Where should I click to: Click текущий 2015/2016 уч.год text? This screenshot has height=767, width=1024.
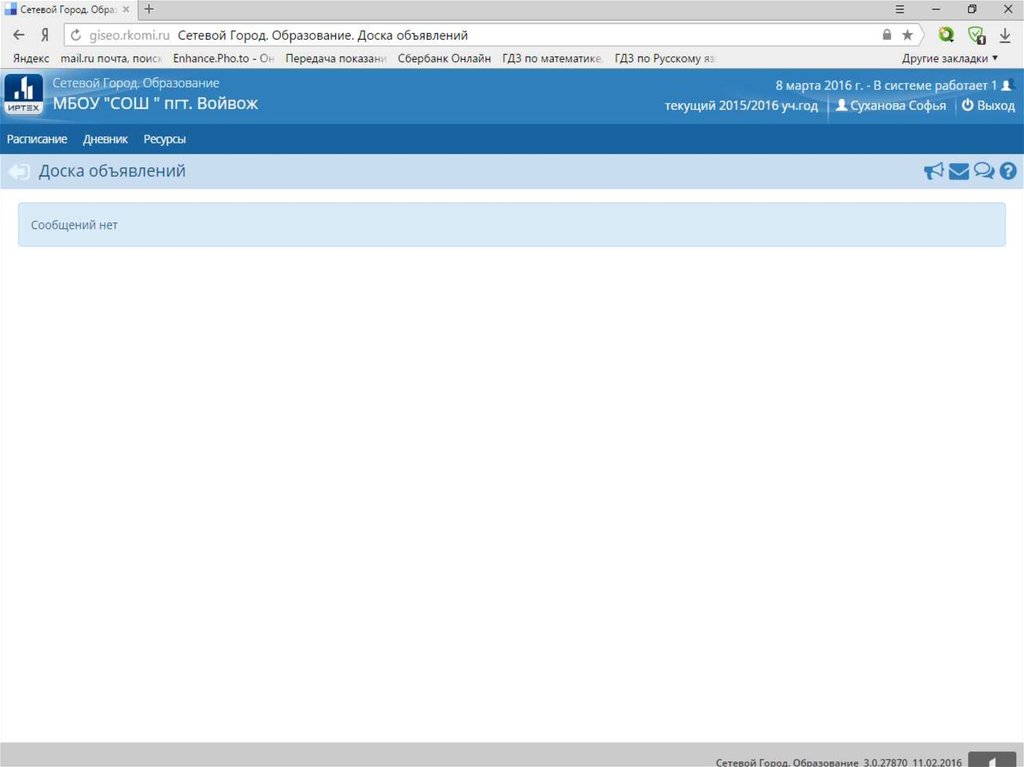pyautogui.click(x=741, y=105)
